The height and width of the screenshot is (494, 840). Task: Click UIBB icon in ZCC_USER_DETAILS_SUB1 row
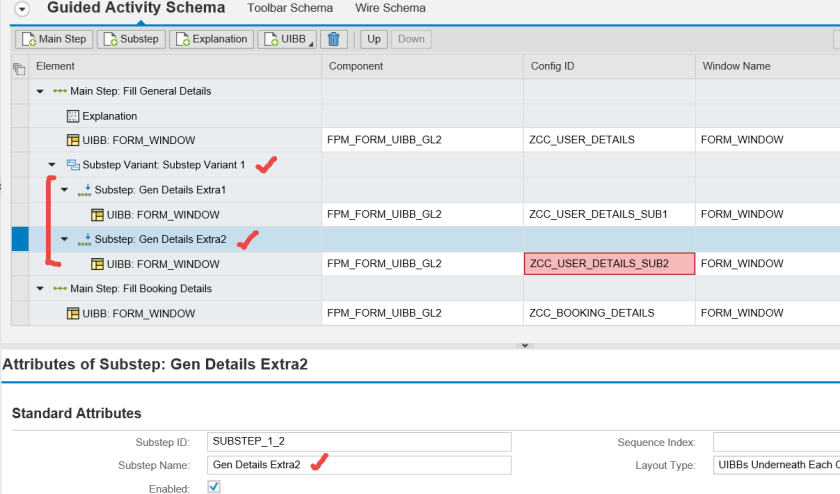click(x=97, y=215)
